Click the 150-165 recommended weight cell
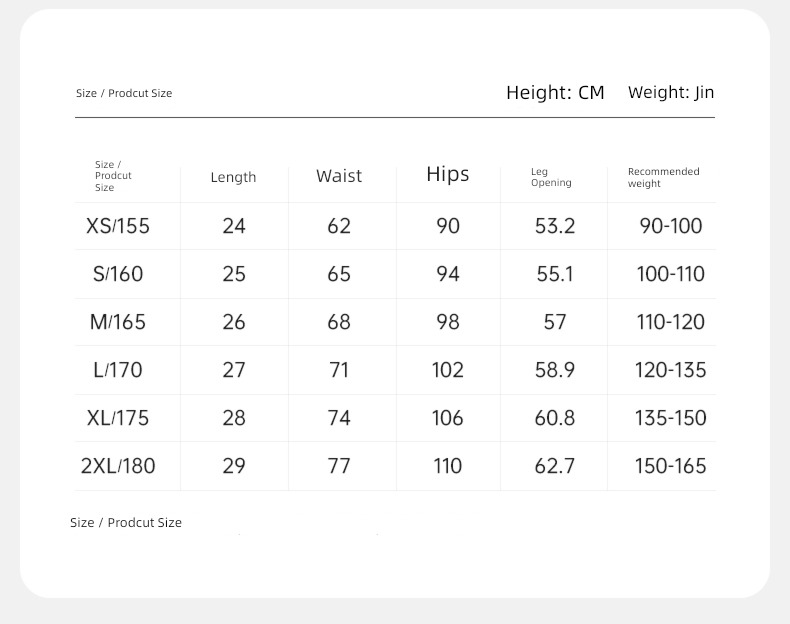 [671, 466]
